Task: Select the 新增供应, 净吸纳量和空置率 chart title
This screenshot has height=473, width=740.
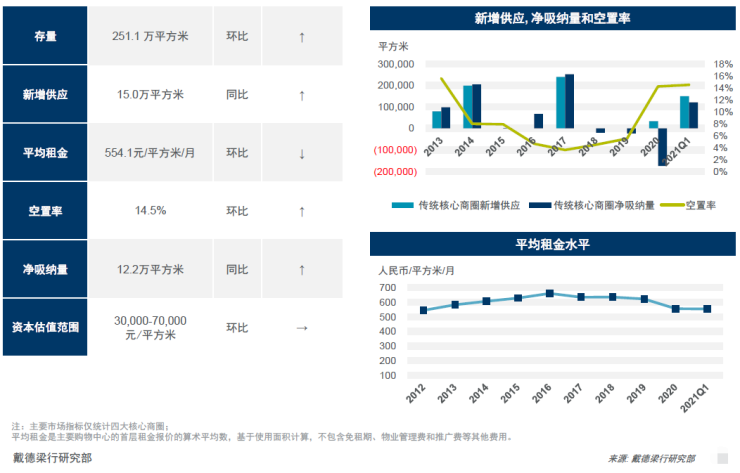Action: point(551,18)
